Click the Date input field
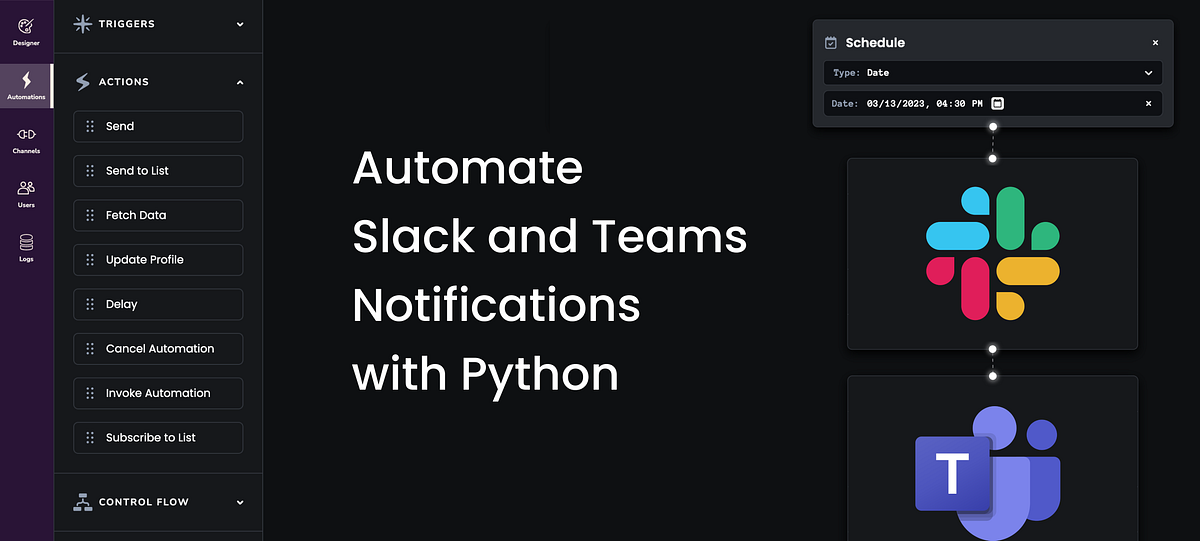 click(x=993, y=103)
